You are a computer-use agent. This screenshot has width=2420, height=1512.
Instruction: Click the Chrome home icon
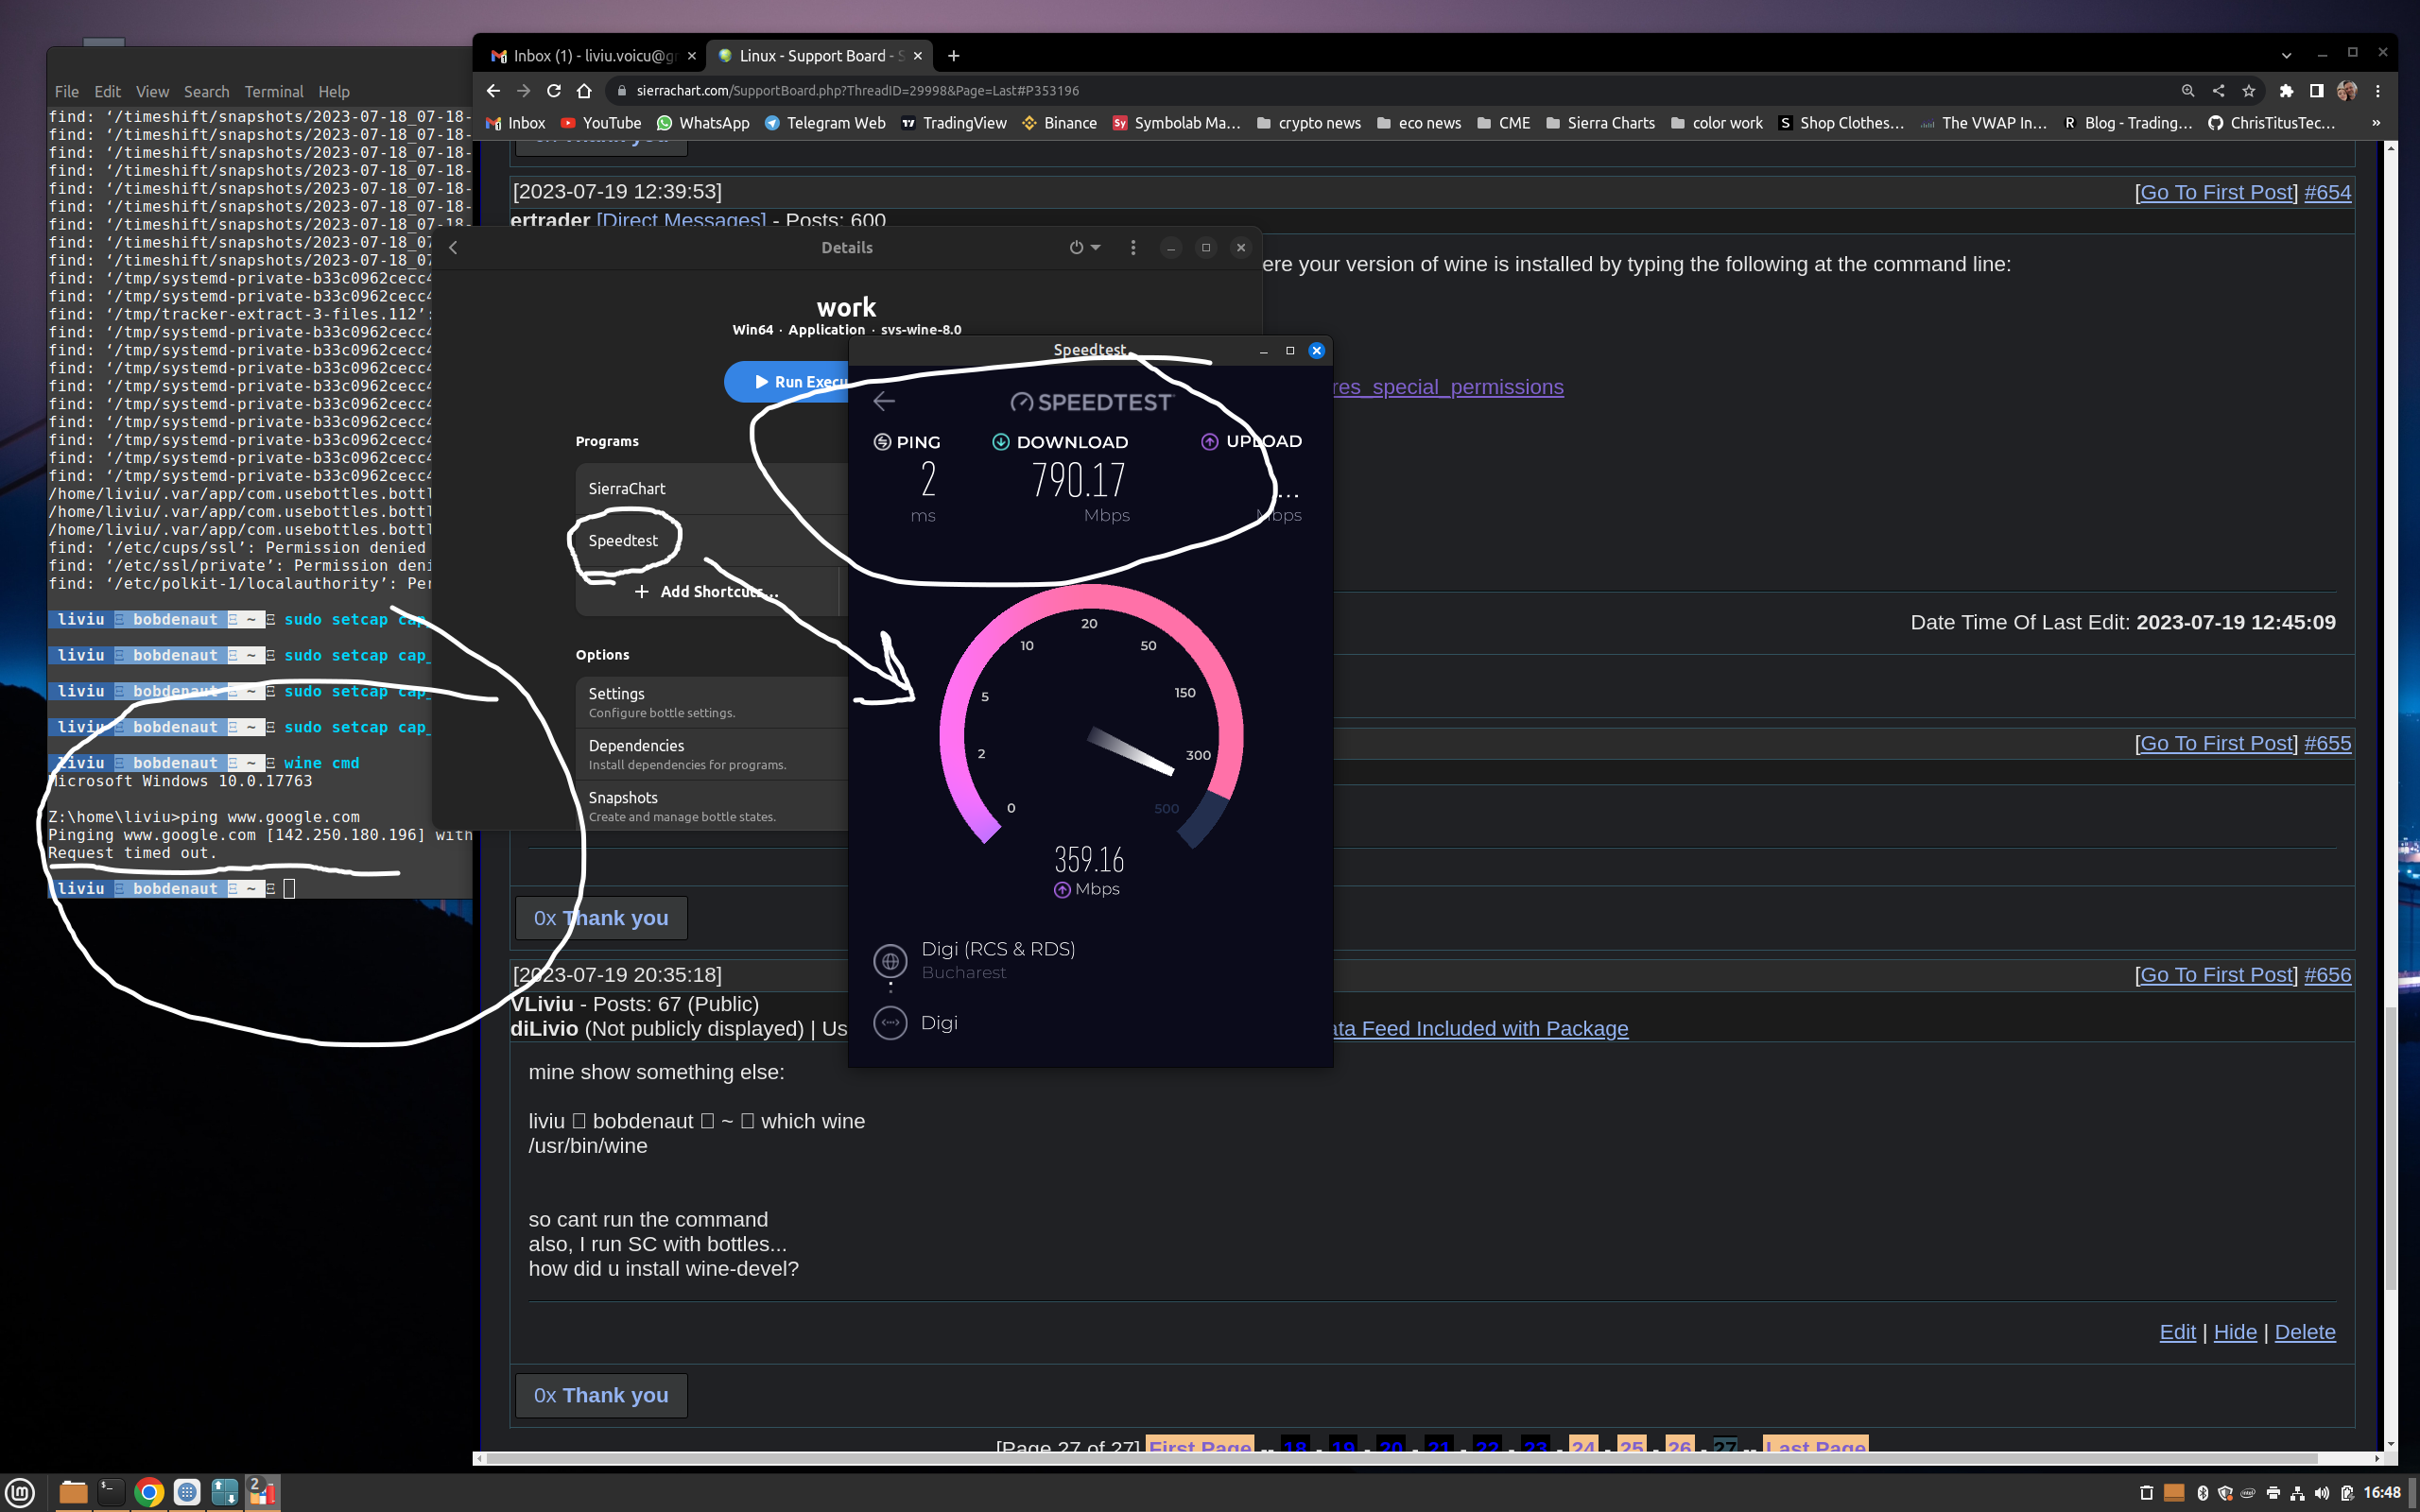pos(584,90)
